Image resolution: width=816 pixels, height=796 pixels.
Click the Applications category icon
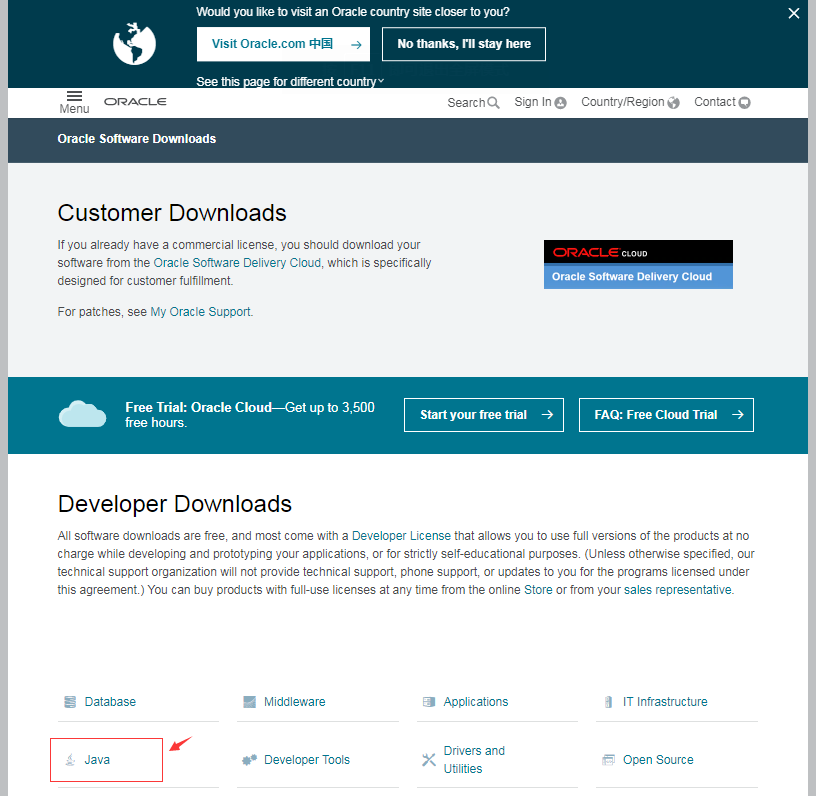click(429, 702)
